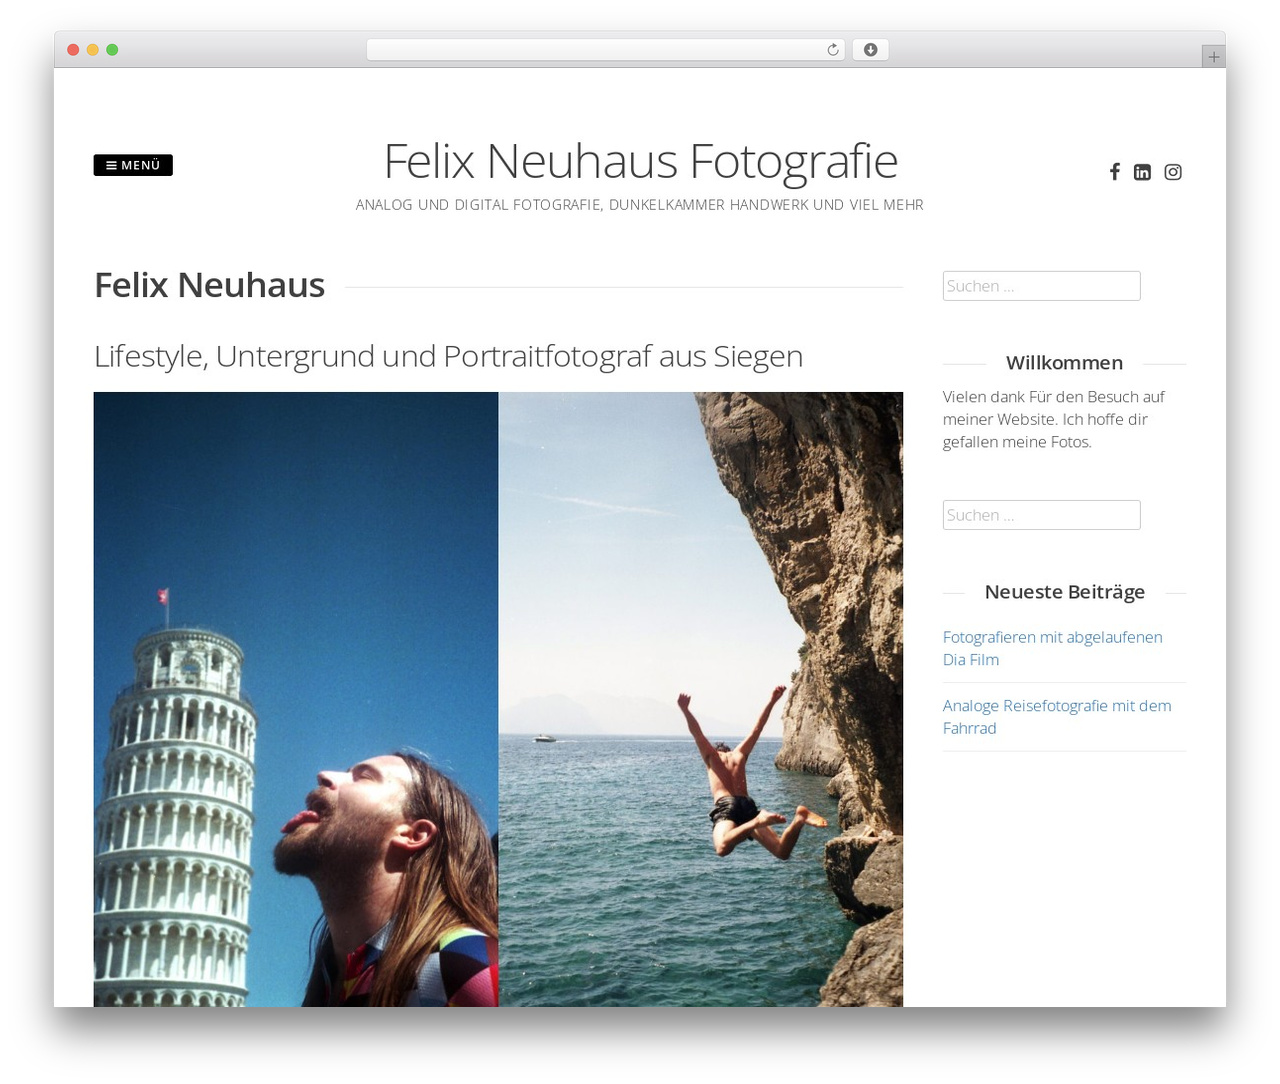The image size is (1280, 1084).
Task: Click the Willkommen widget title
Action: click(1064, 363)
